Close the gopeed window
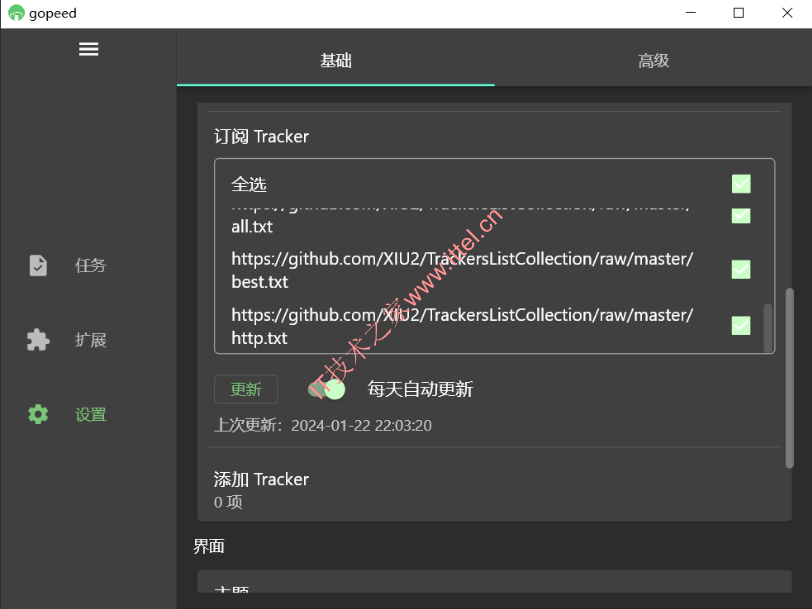 [787, 13]
